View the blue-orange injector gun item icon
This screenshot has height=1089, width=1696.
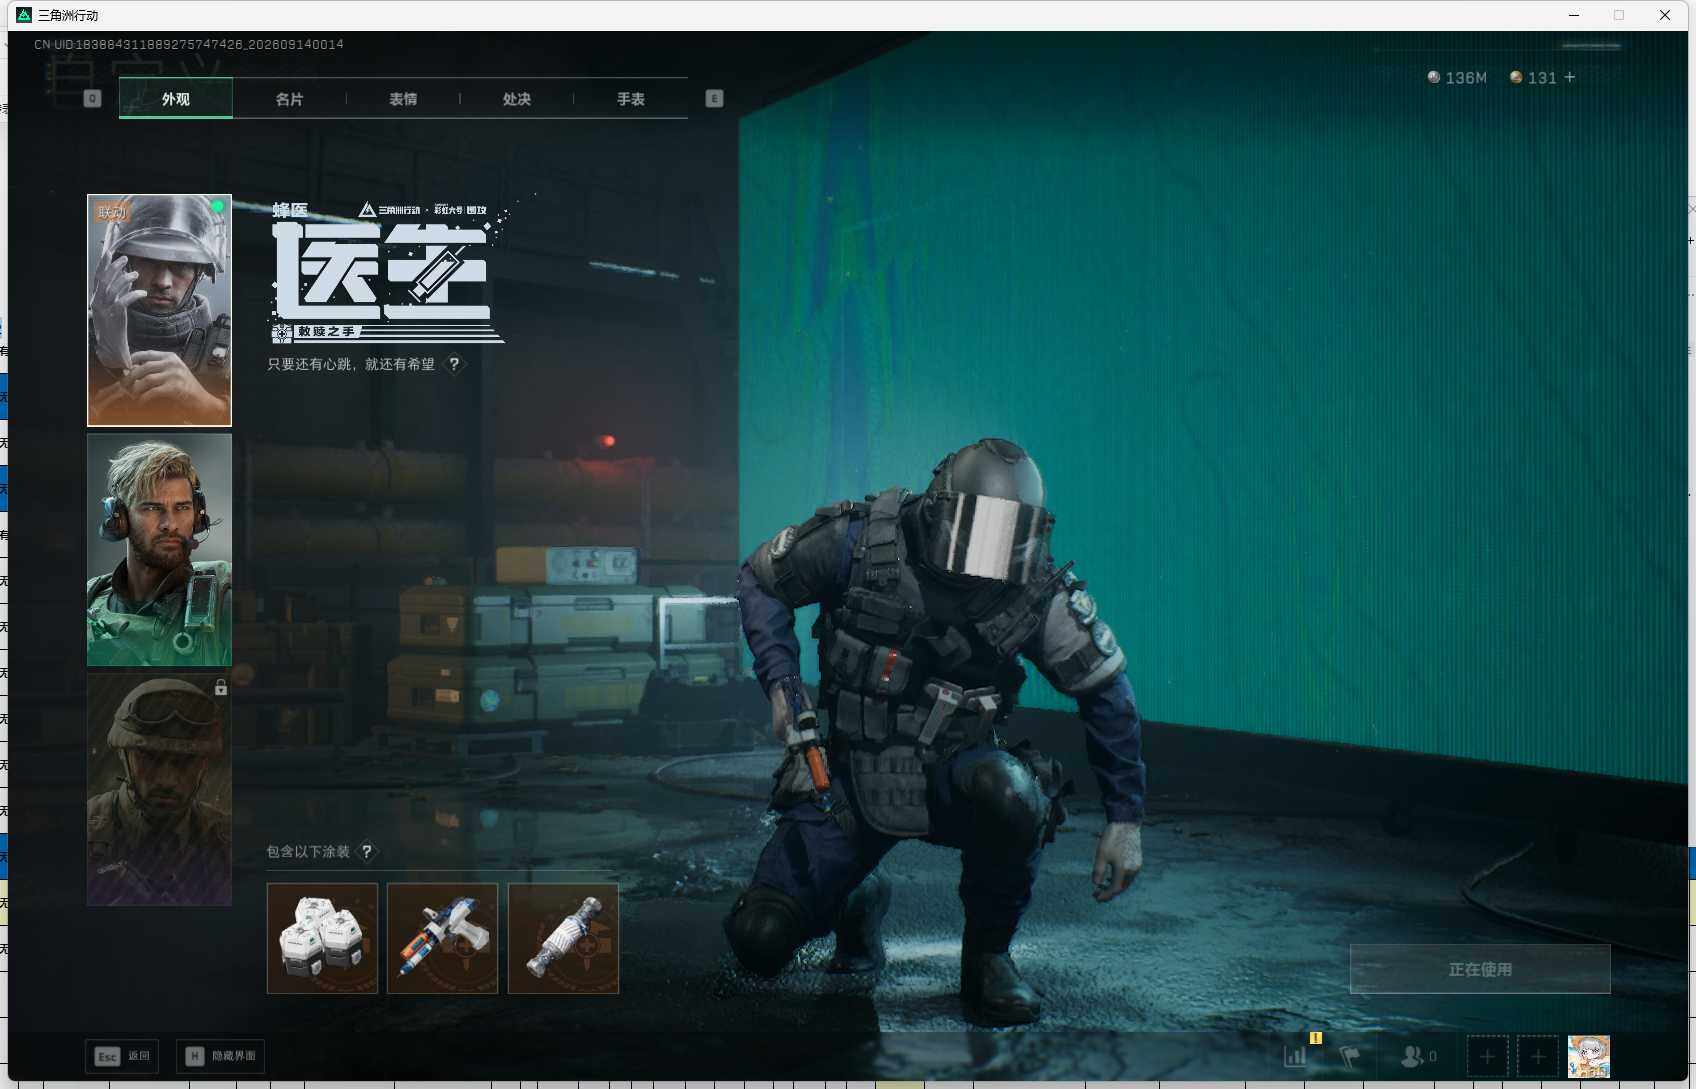(x=442, y=938)
